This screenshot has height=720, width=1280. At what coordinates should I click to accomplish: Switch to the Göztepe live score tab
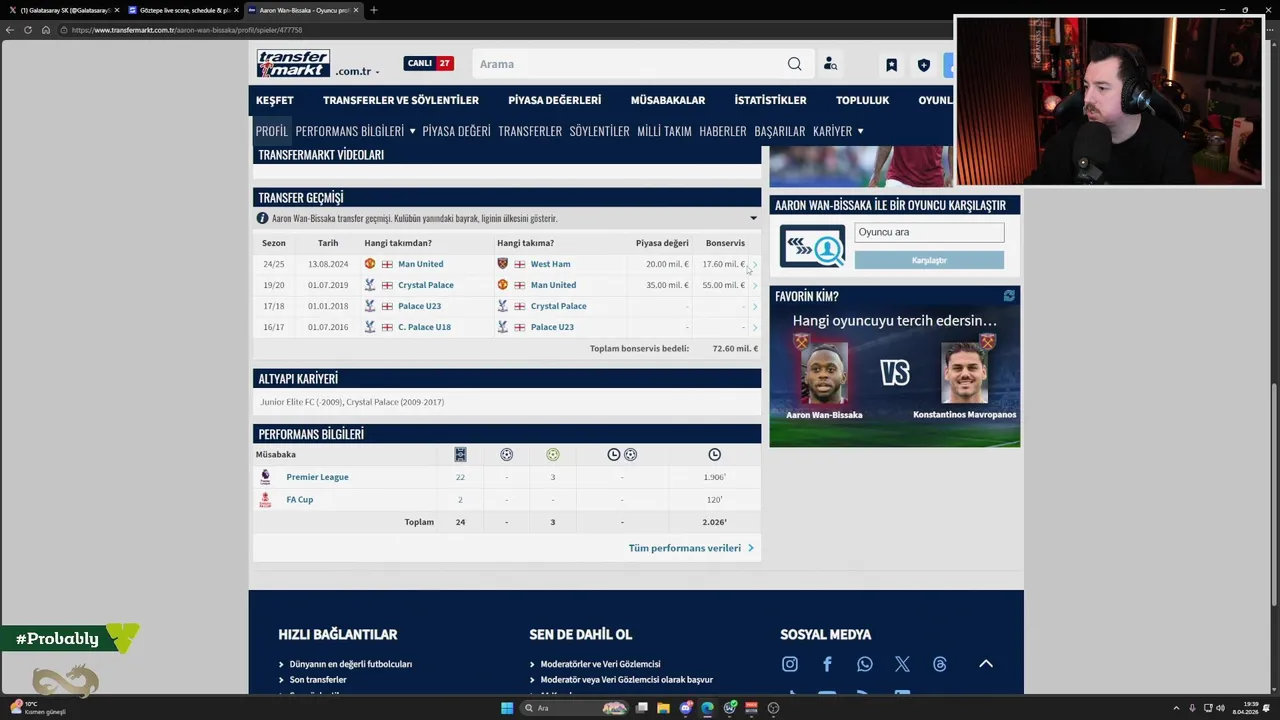tap(182, 10)
